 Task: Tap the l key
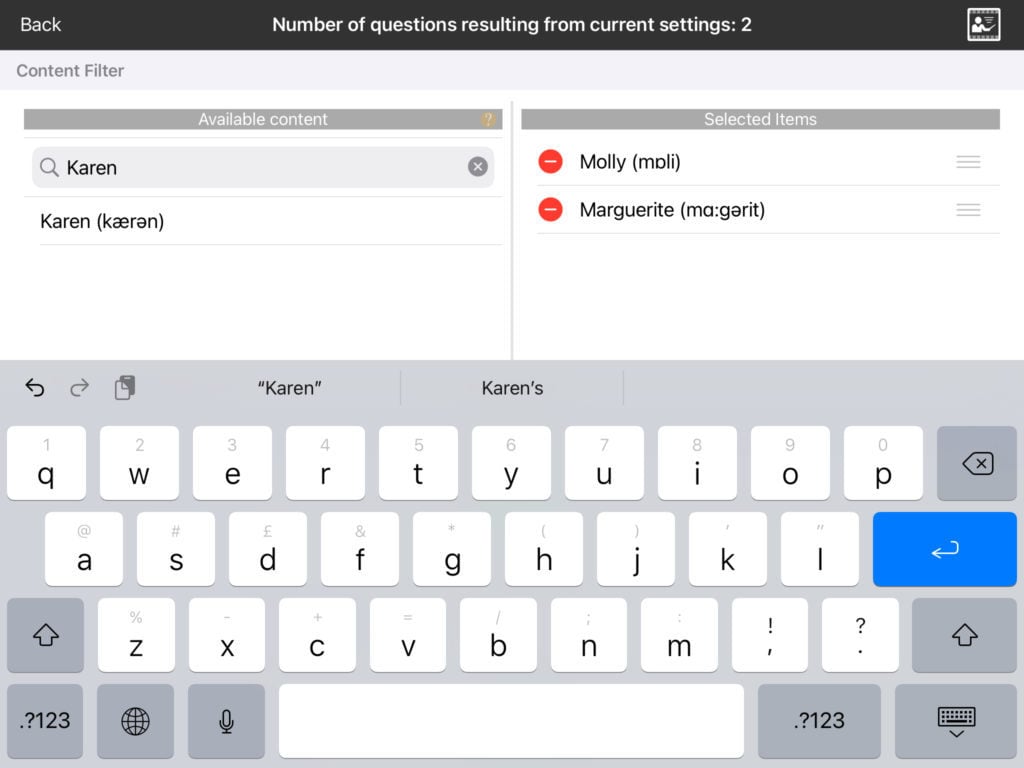tap(820, 549)
